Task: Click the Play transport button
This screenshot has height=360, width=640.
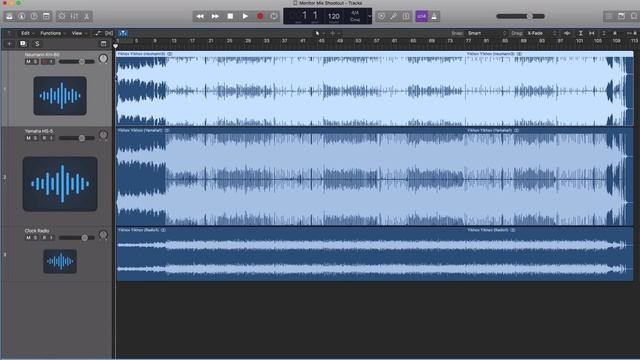Action: [x=245, y=16]
